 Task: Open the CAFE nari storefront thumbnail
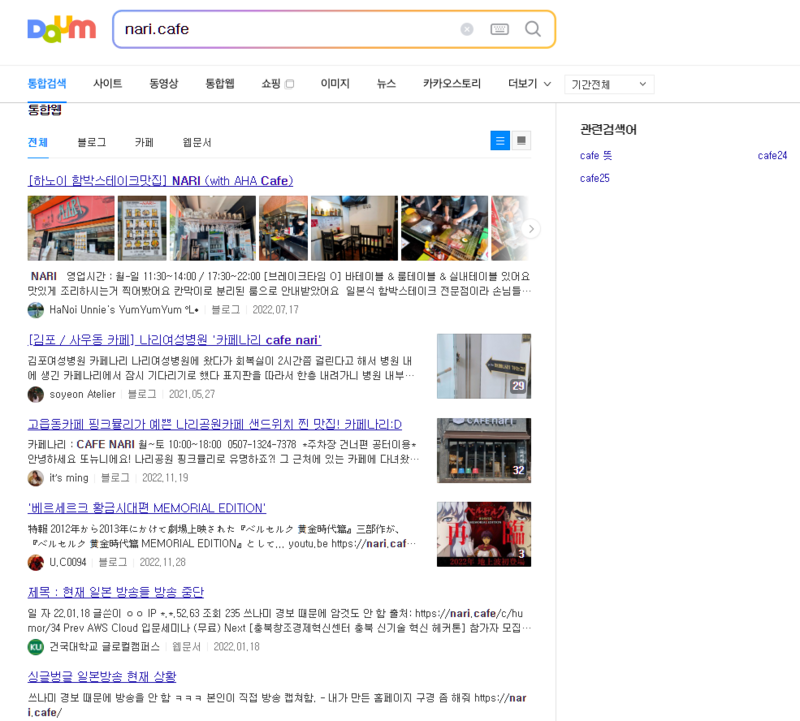[x=484, y=450]
